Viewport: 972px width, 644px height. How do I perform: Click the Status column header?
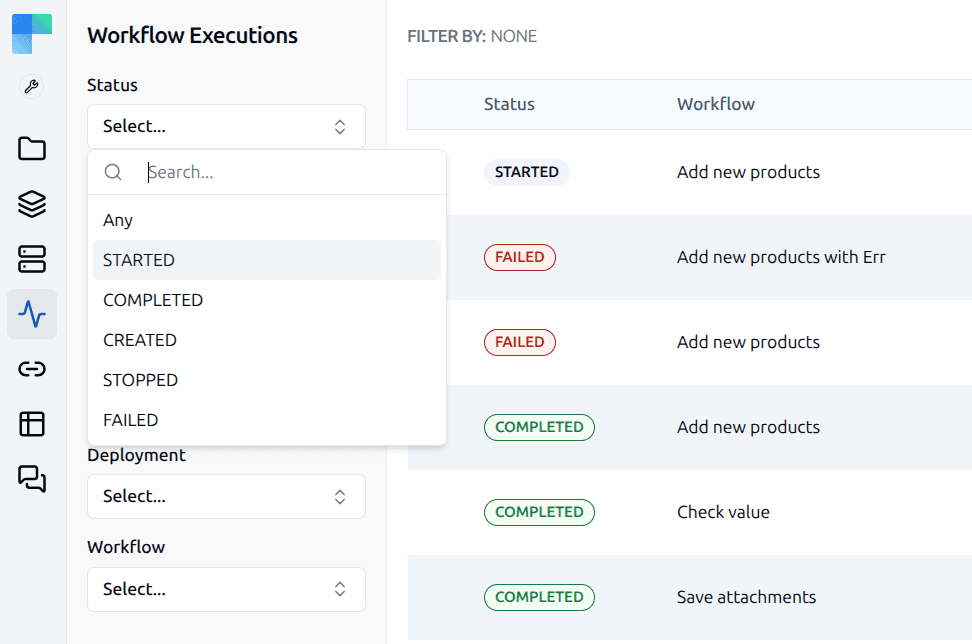[x=509, y=104]
